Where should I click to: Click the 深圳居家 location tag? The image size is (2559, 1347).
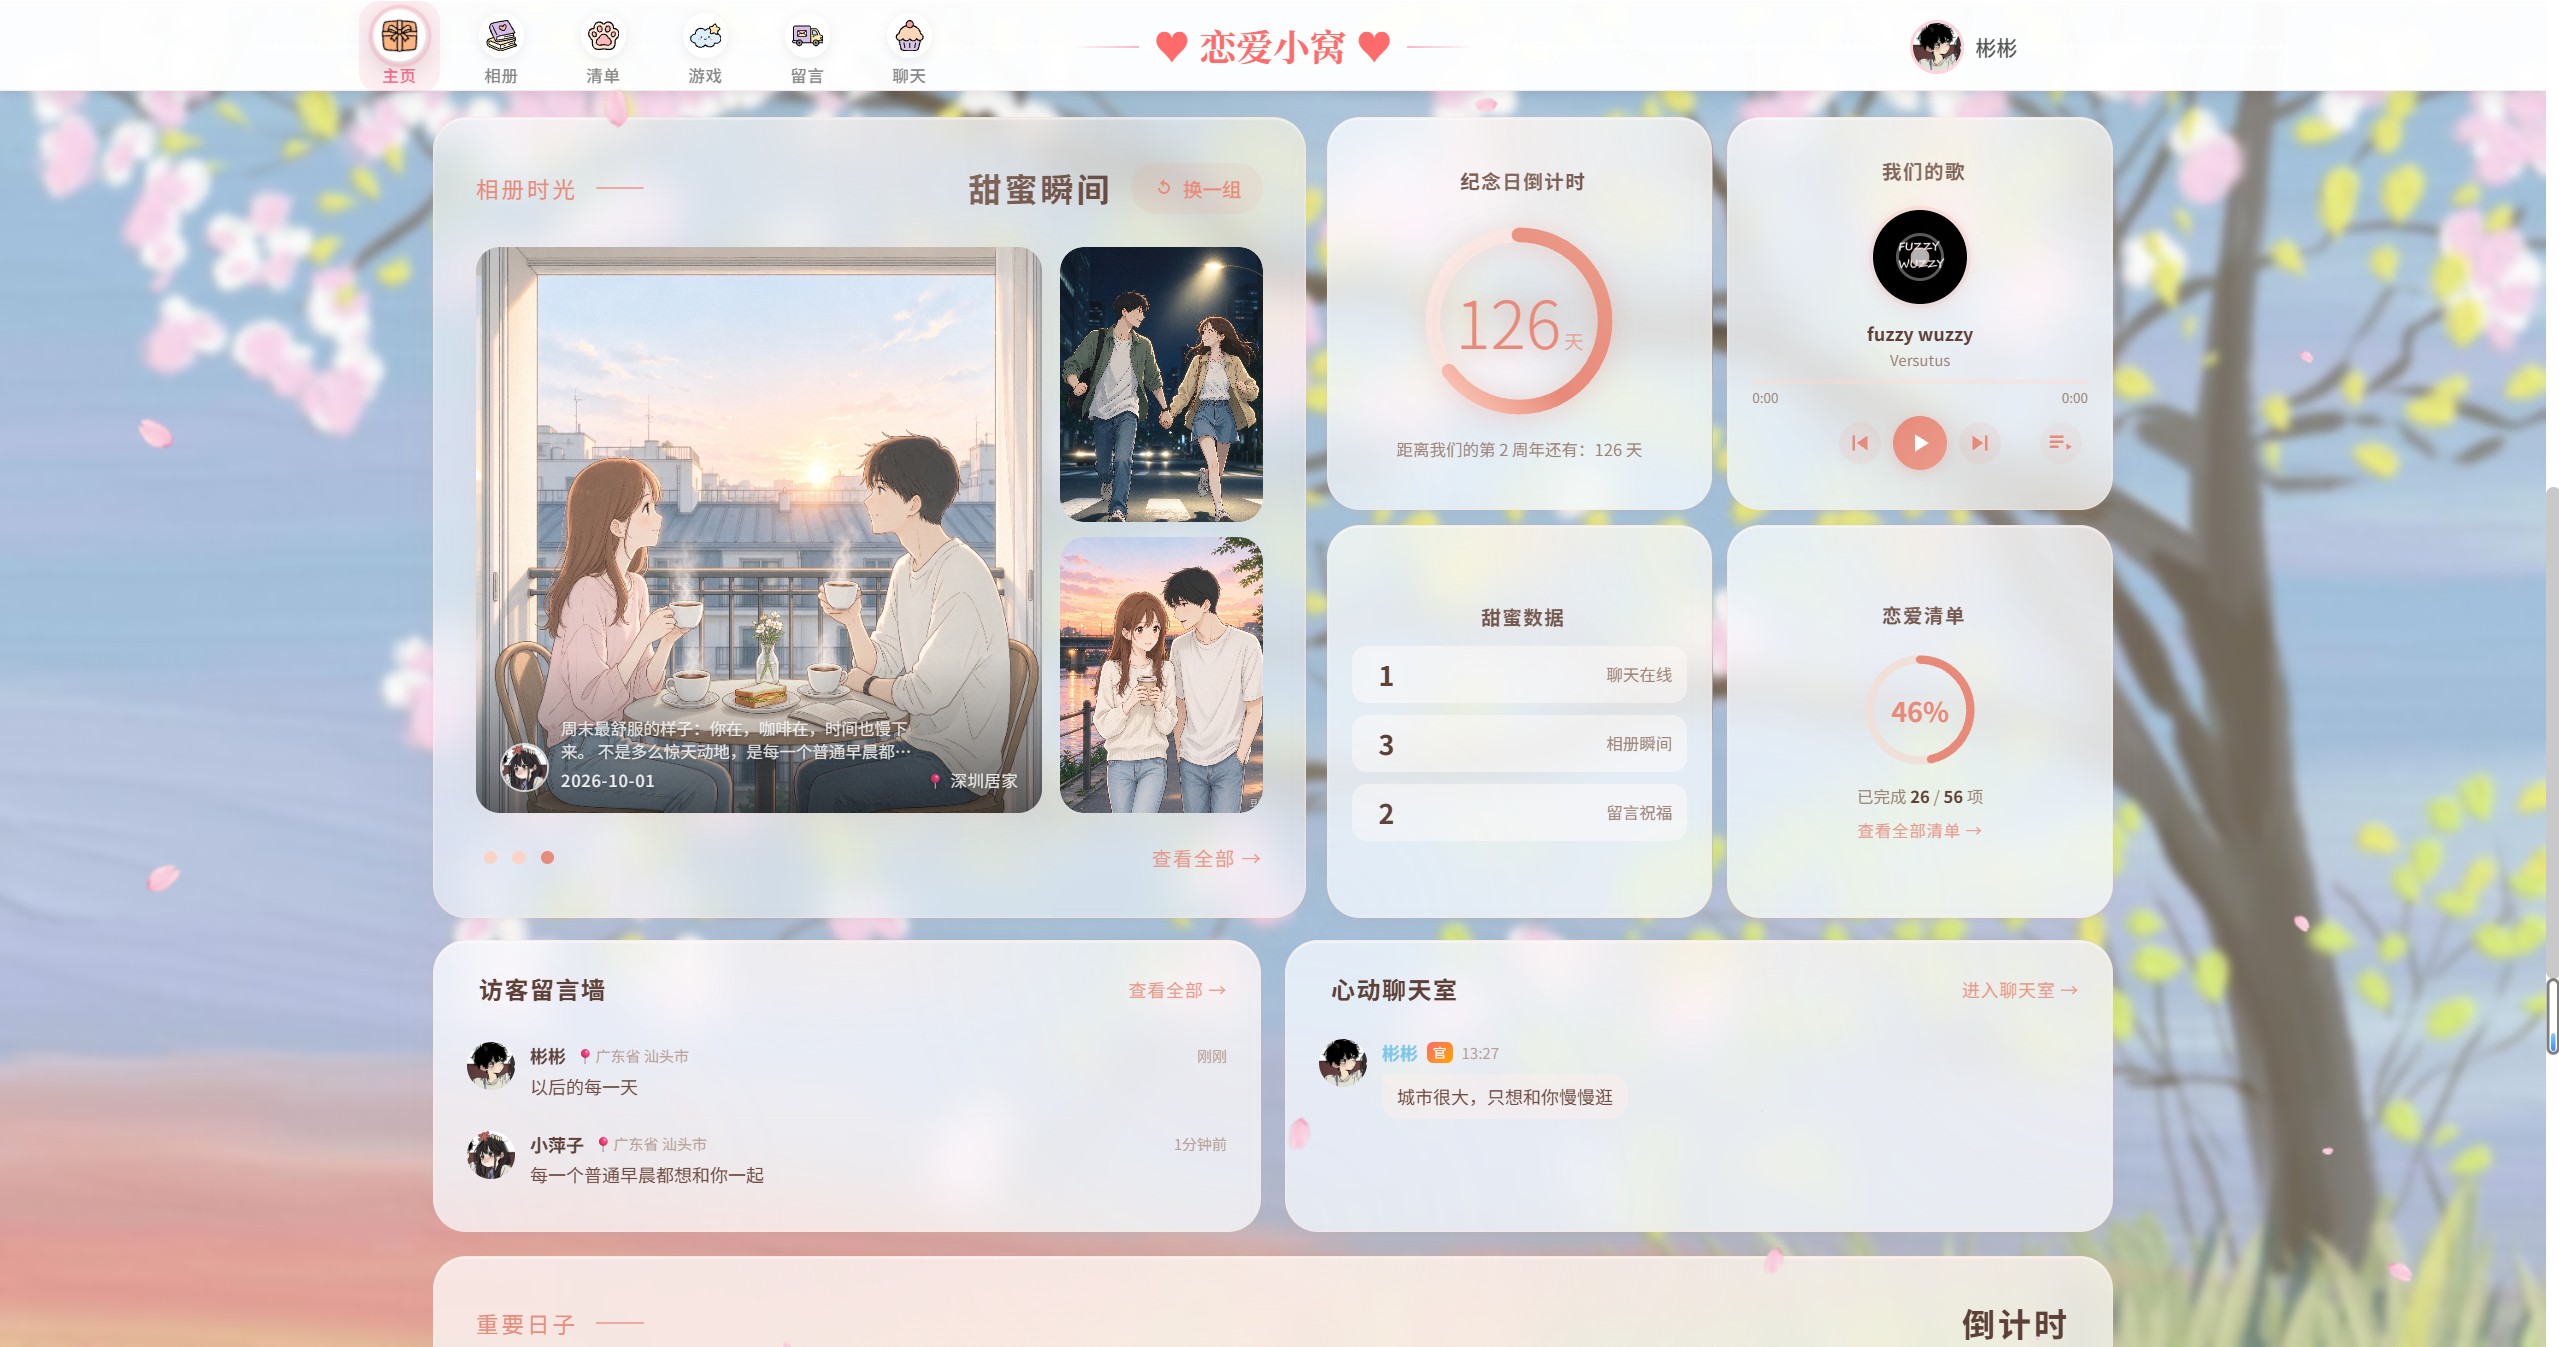point(973,781)
